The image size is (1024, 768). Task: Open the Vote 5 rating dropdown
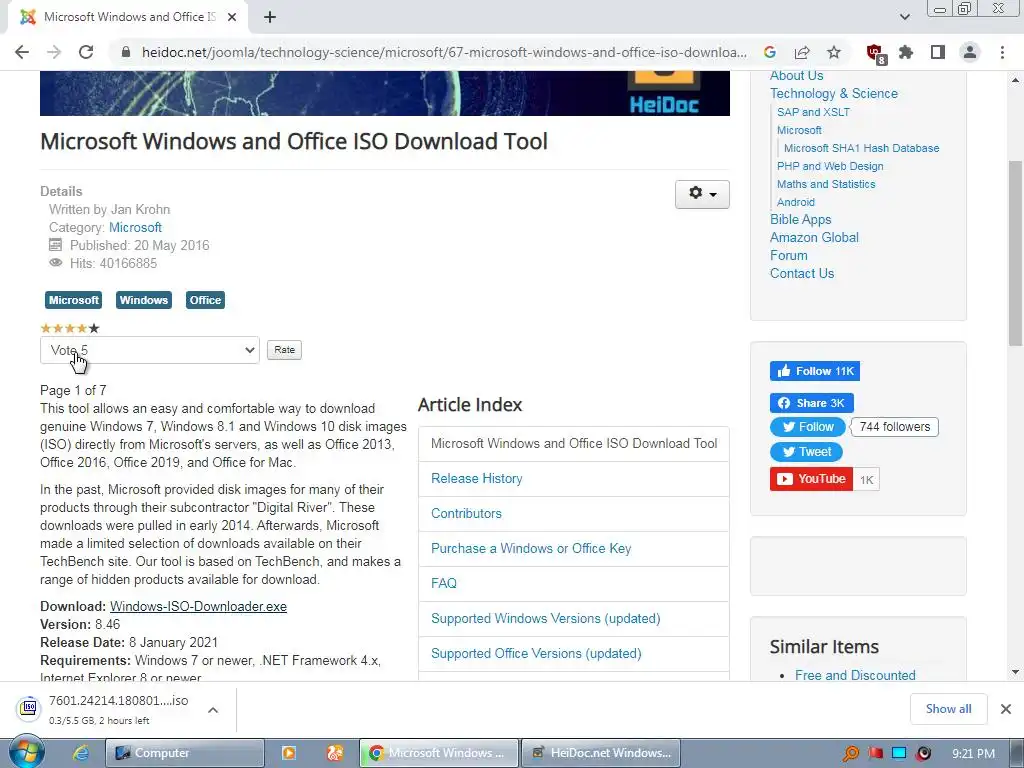(150, 350)
